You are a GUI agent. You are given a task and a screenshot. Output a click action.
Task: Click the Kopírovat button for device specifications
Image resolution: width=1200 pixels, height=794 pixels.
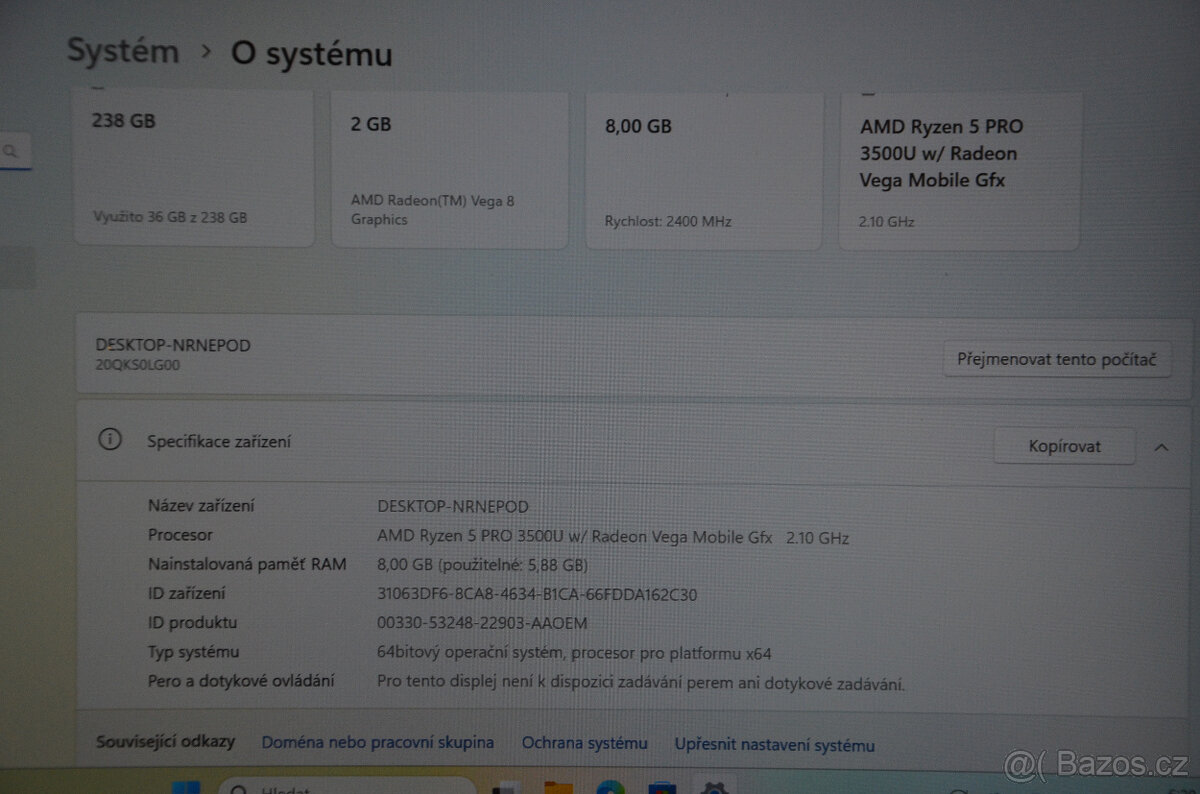(x=1064, y=446)
